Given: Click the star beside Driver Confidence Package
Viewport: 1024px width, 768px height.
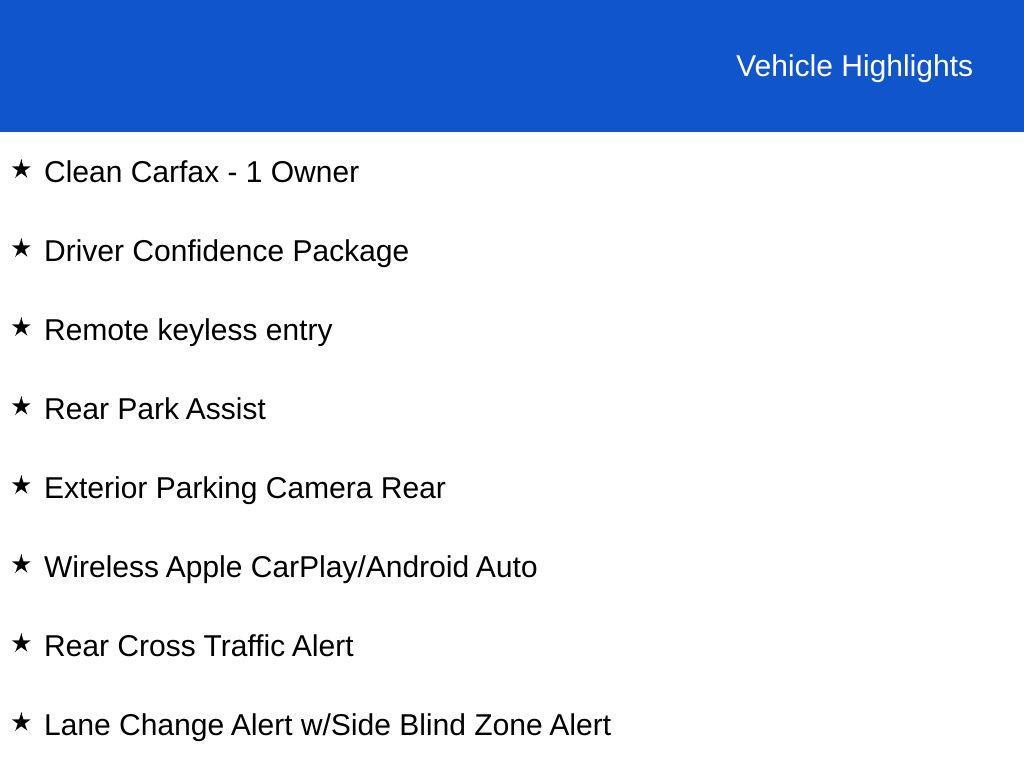Looking at the screenshot, I should click(21, 248).
